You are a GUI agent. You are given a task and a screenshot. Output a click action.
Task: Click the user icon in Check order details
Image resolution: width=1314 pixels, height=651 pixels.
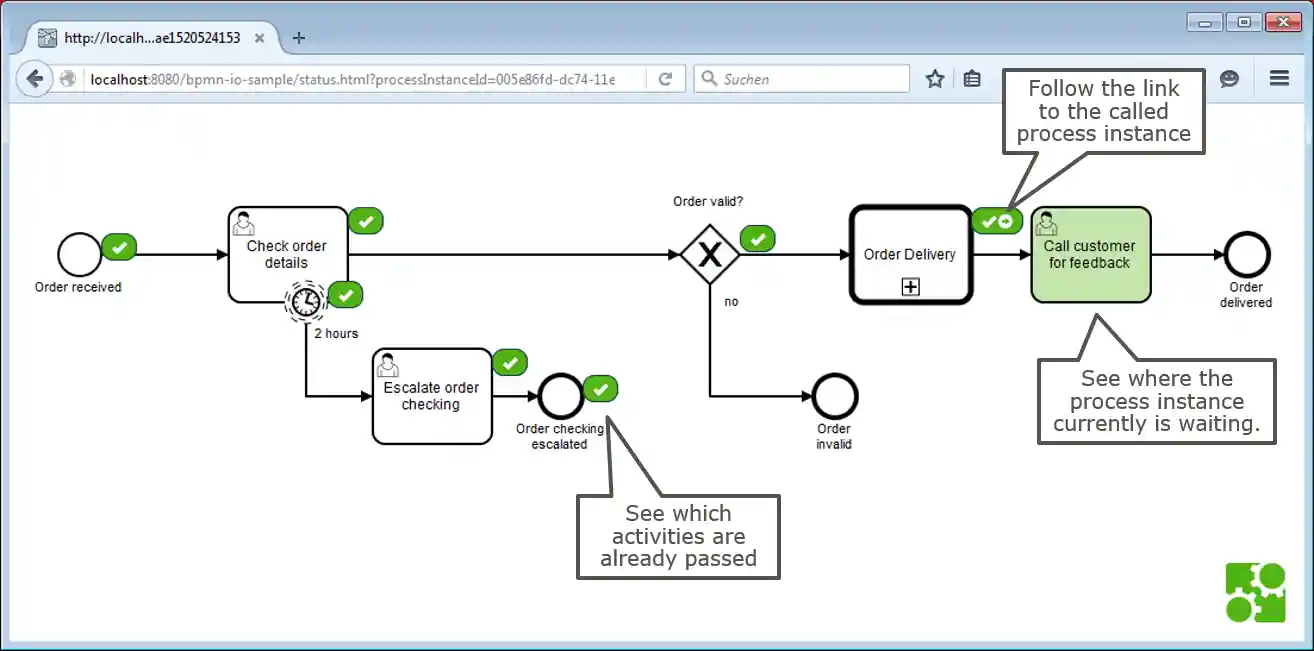(x=243, y=223)
